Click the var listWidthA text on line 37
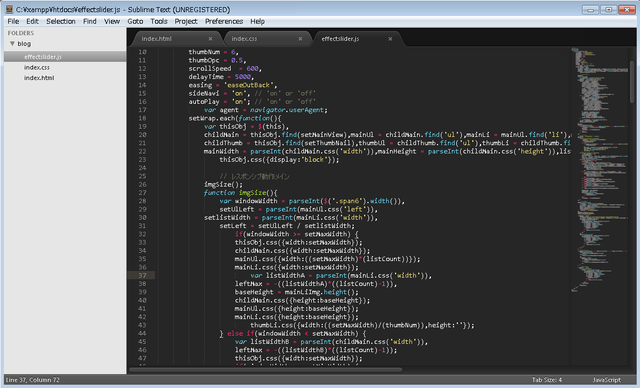 (278, 275)
